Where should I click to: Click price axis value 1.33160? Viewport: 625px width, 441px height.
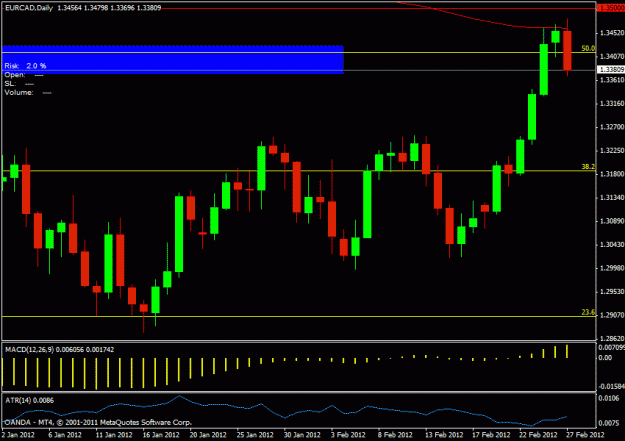point(612,104)
